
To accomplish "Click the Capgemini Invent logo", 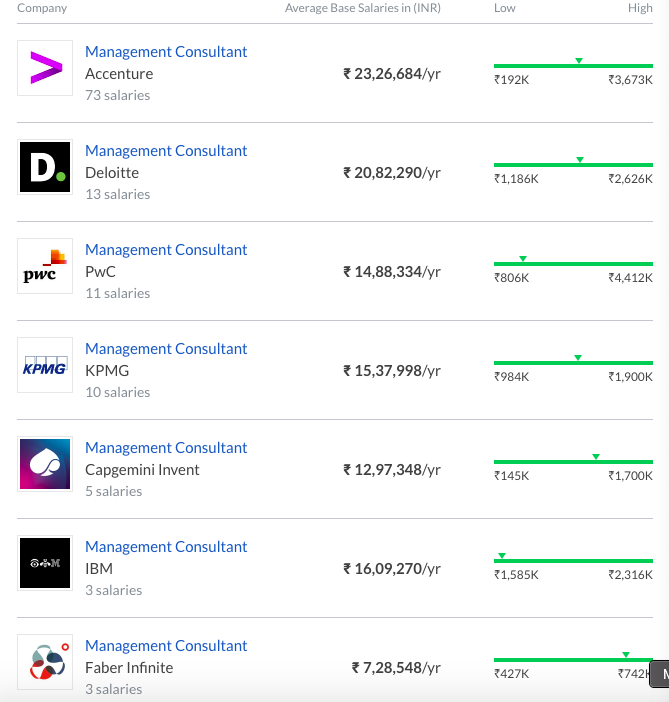I will [45, 464].
